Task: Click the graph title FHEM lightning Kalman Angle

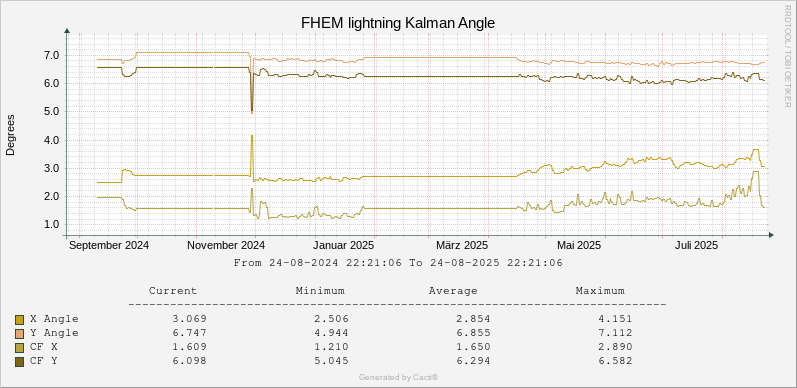Action: coord(398,23)
